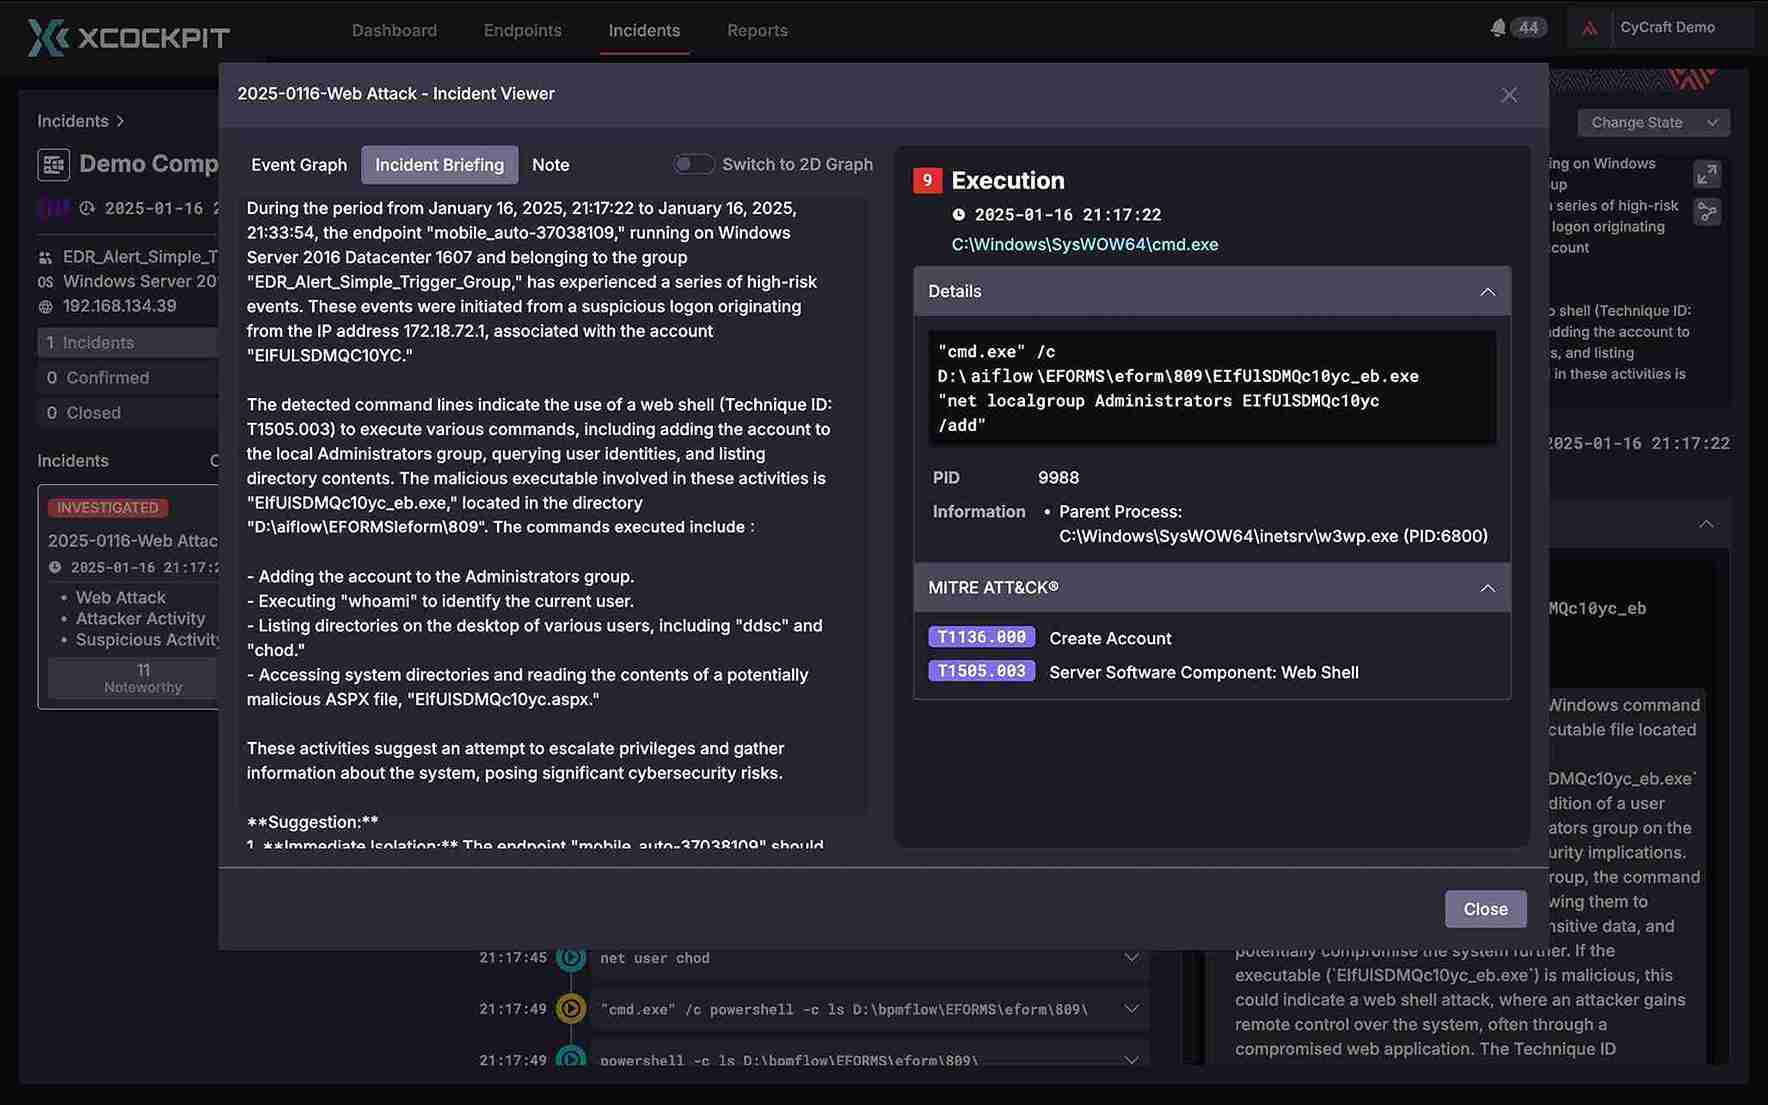
Task: Click the red severity 9 badge
Action: (927, 180)
